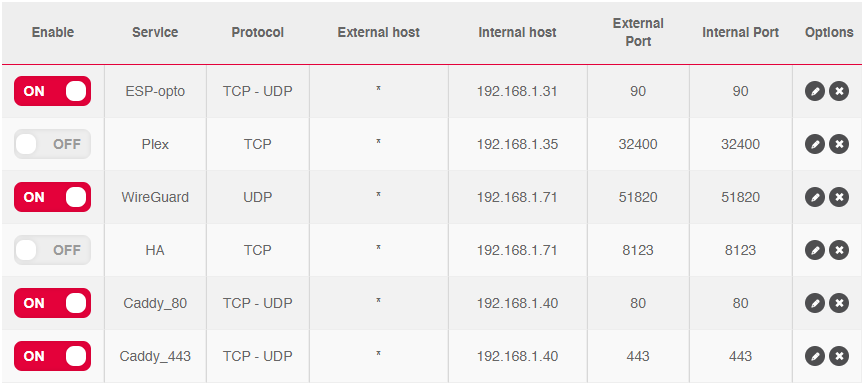Edit the HA service rule
The image size is (866, 390).
[815, 250]
